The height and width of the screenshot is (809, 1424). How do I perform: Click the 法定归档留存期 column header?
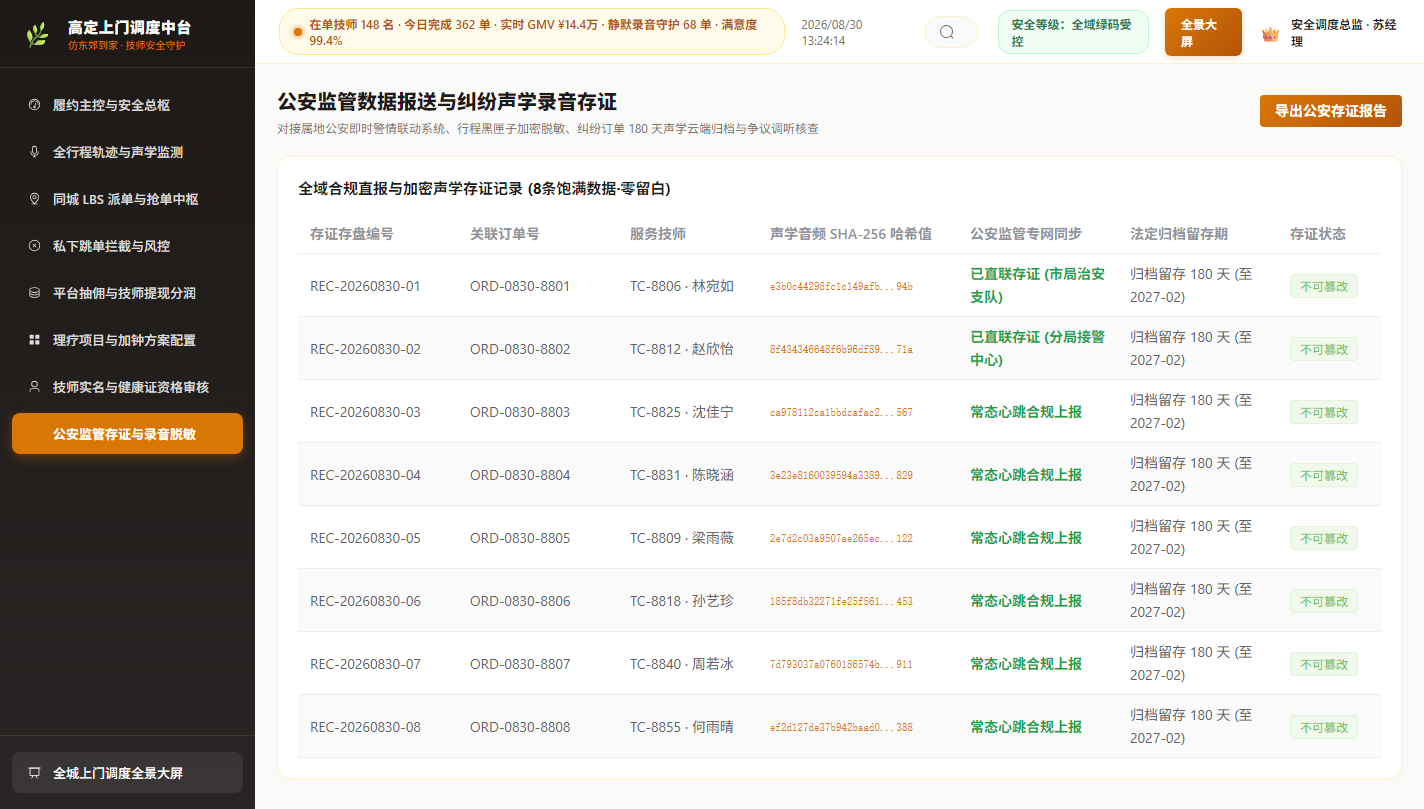pos(1179,234)
